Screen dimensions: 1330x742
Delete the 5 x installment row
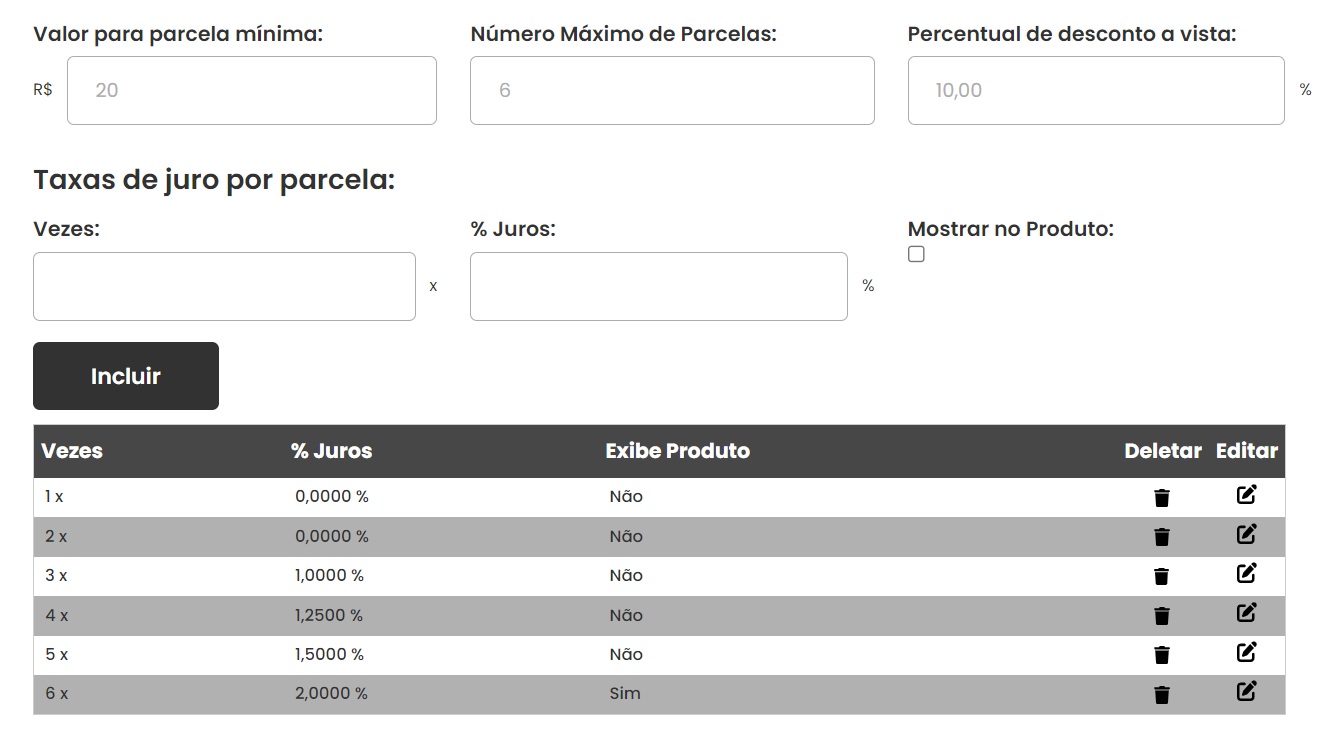coord(1161,655)
